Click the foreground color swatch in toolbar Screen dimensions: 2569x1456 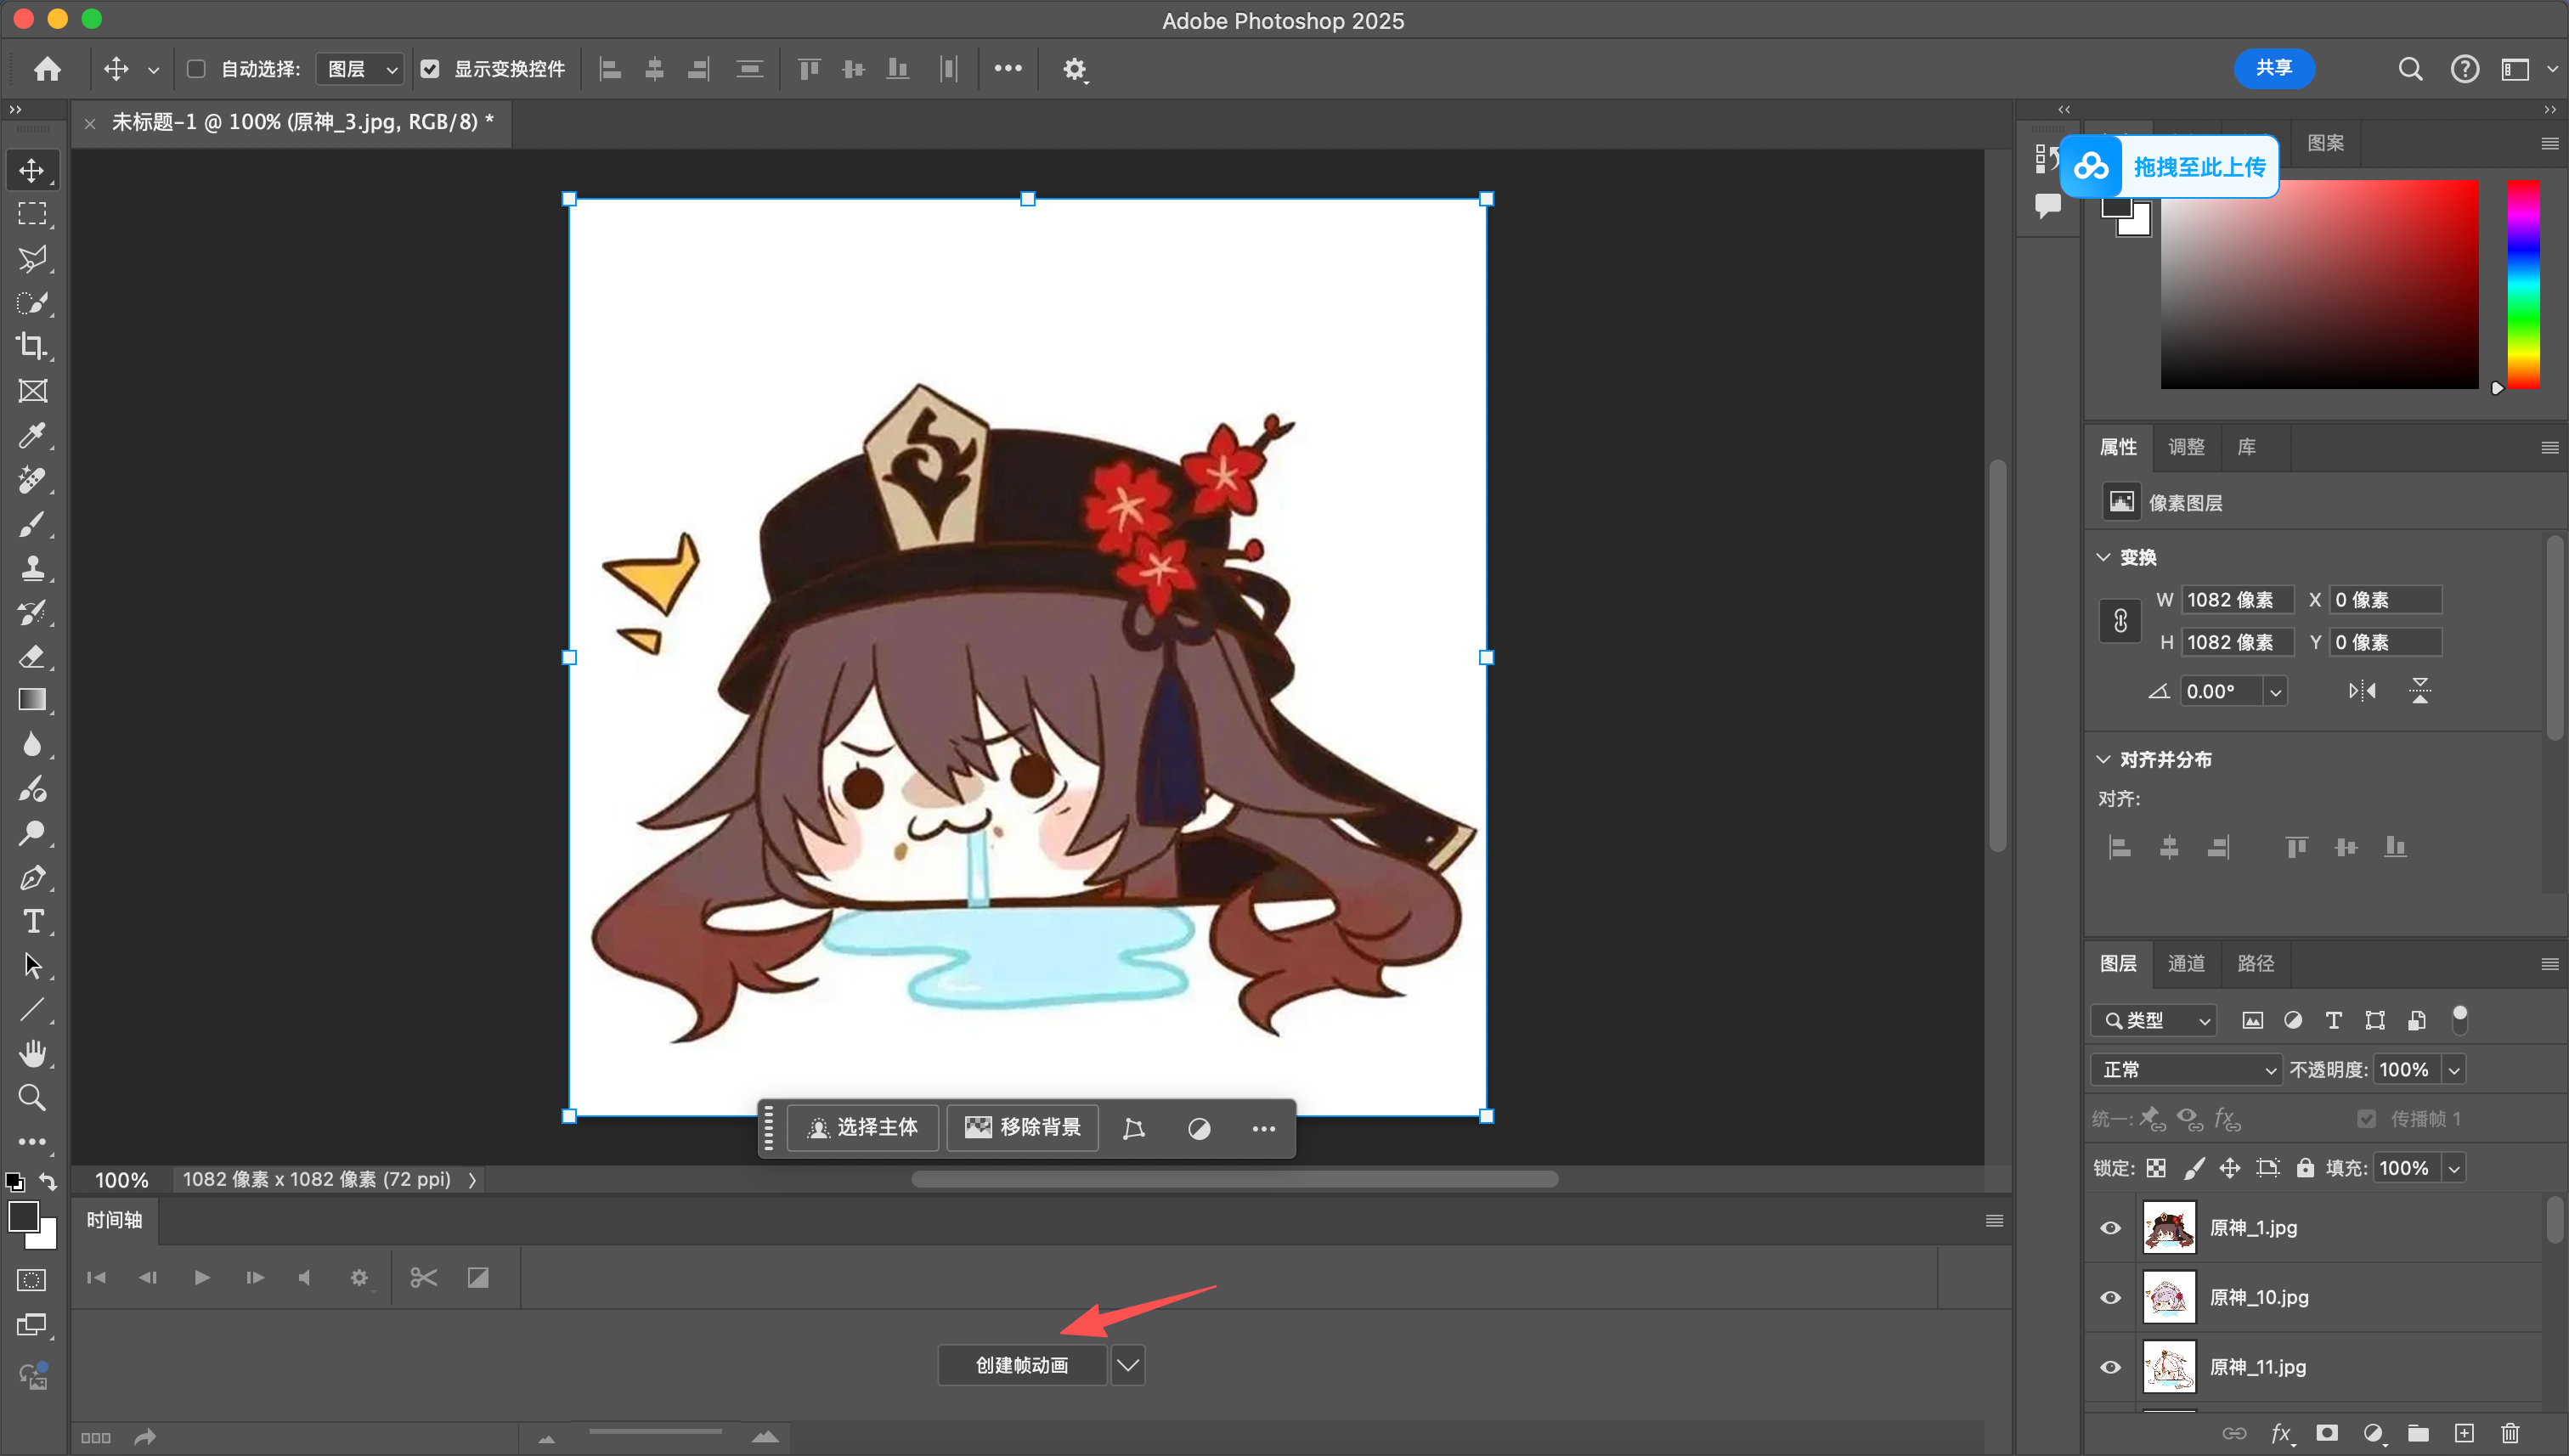(23, 1217)
